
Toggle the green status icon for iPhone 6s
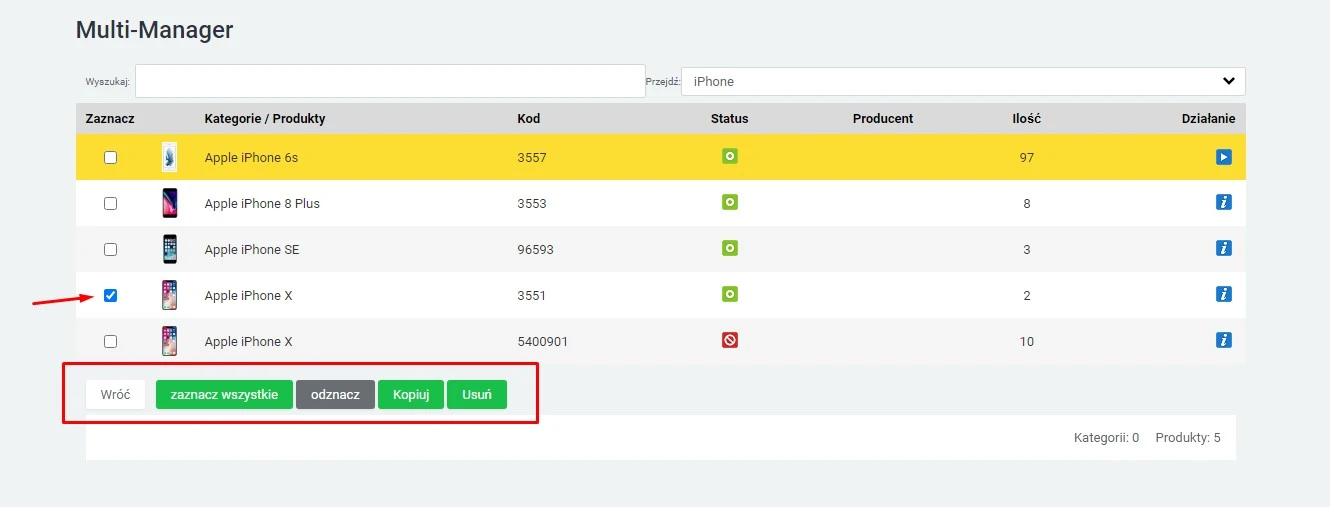[x=729, y=157]
